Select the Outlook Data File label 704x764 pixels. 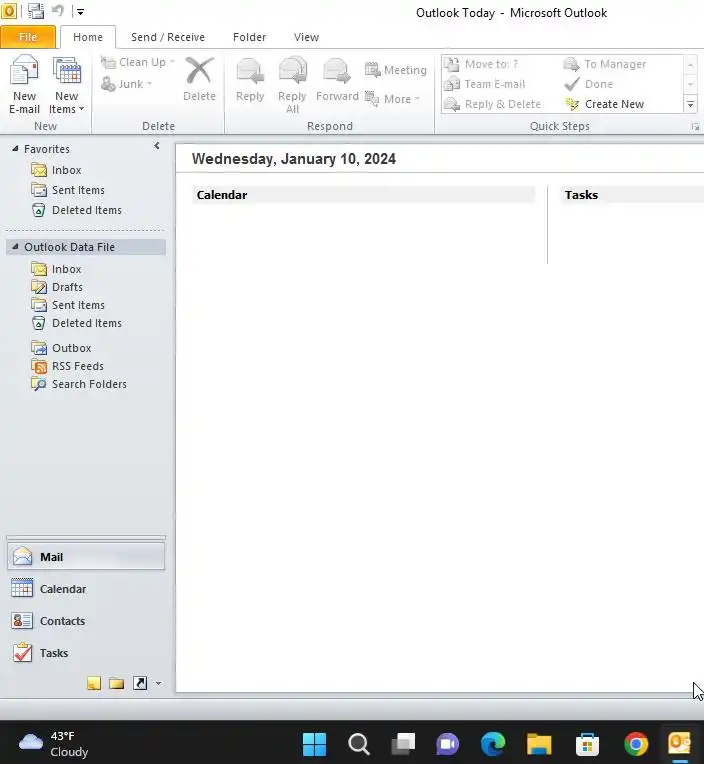coord(70,247)
